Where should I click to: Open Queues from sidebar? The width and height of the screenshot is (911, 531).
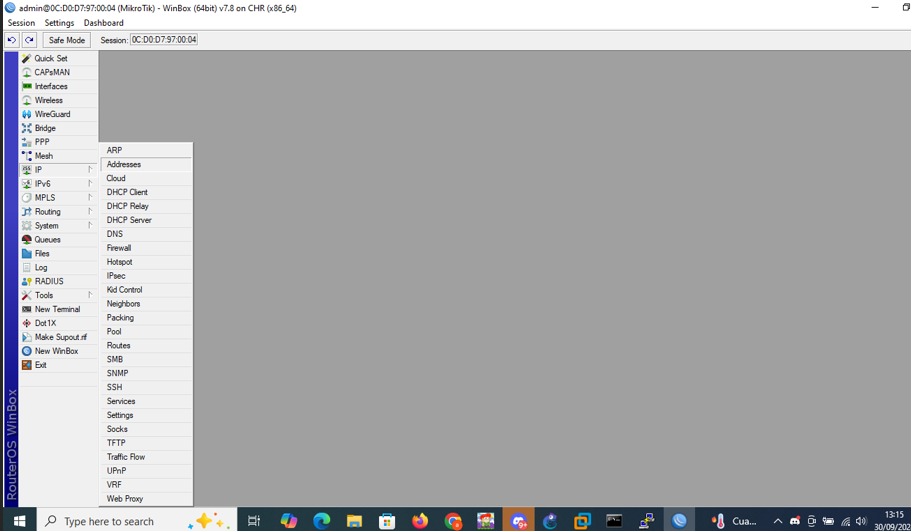[58, 239]
